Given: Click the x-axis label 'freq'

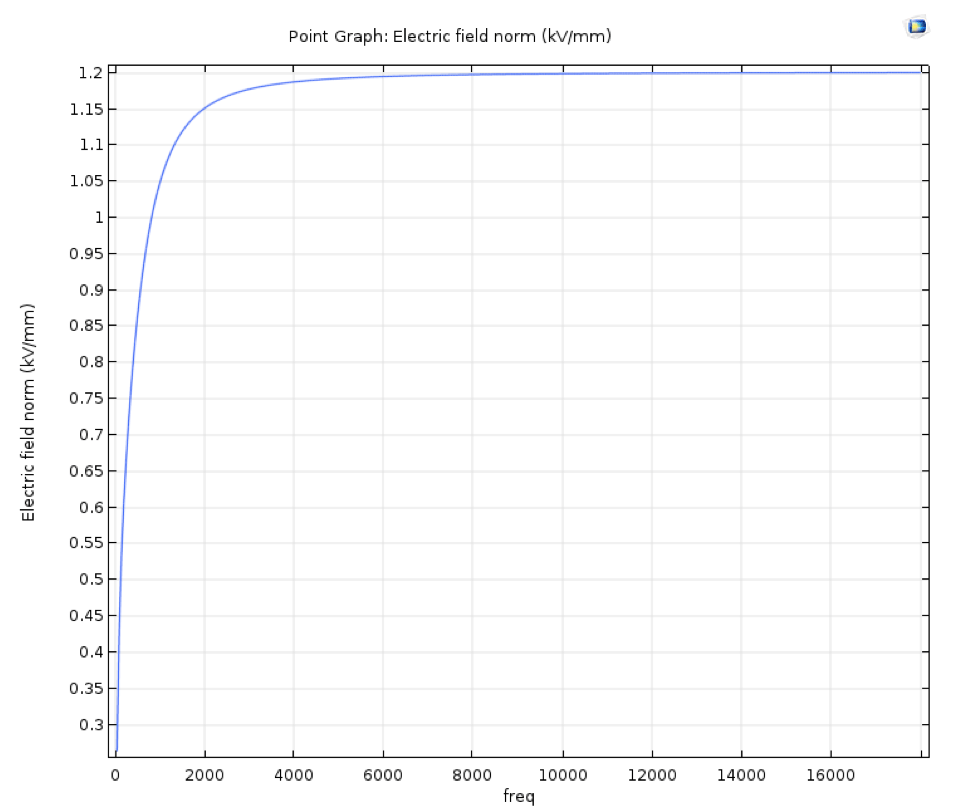Looking at the screenshot, I should click(518, 796).
